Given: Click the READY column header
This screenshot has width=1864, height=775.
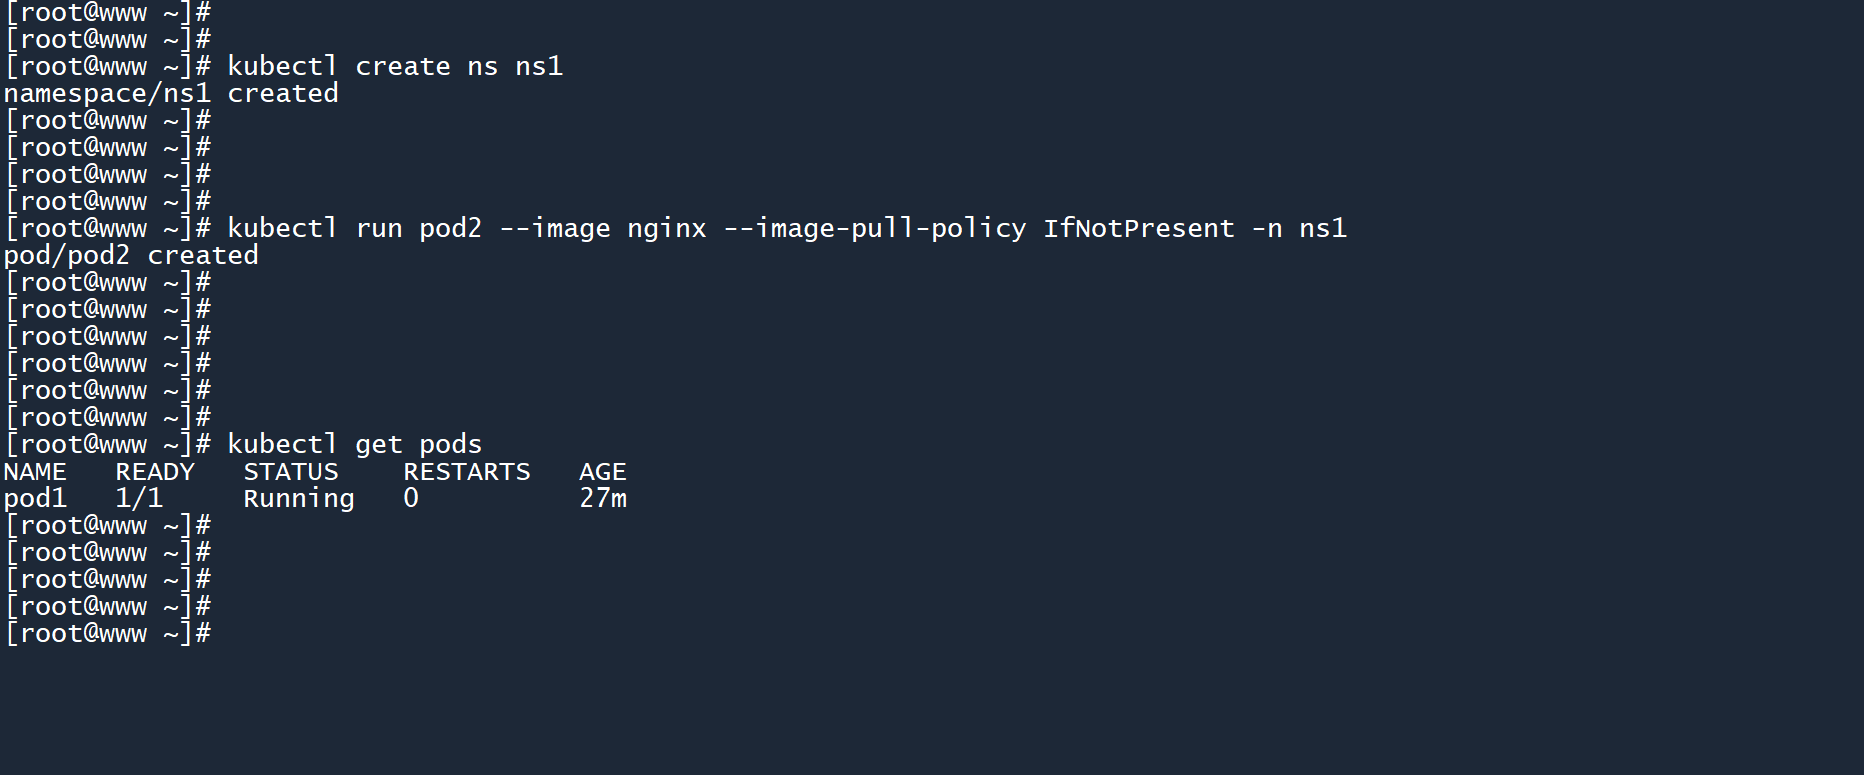Looking at the screenshot, I should (x=155, y=472).
